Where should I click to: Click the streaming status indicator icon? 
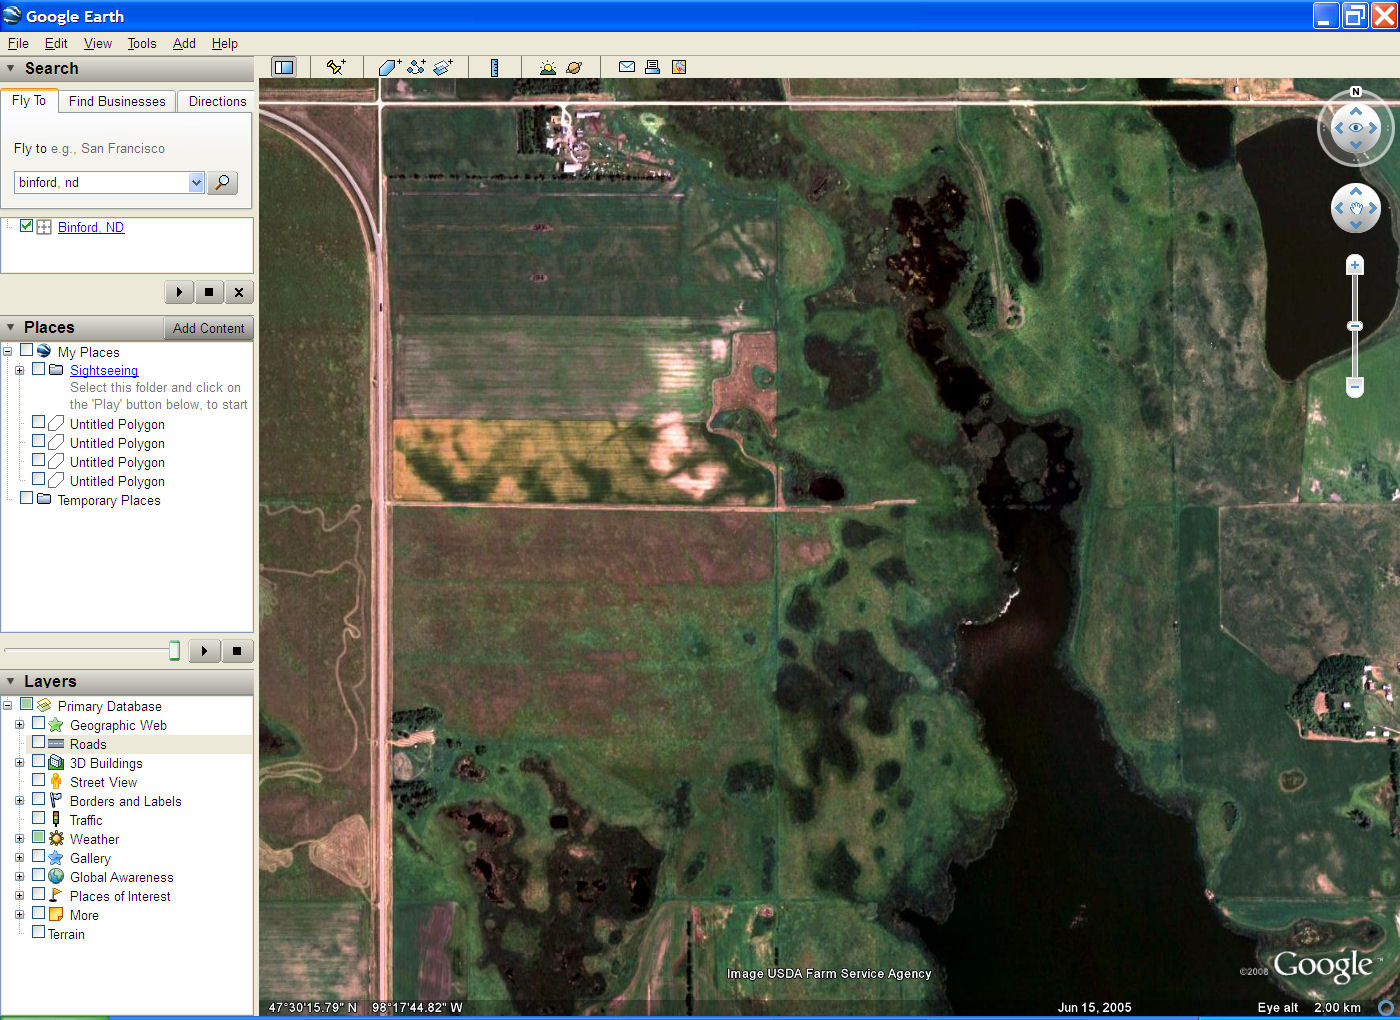point(1386,1008)
